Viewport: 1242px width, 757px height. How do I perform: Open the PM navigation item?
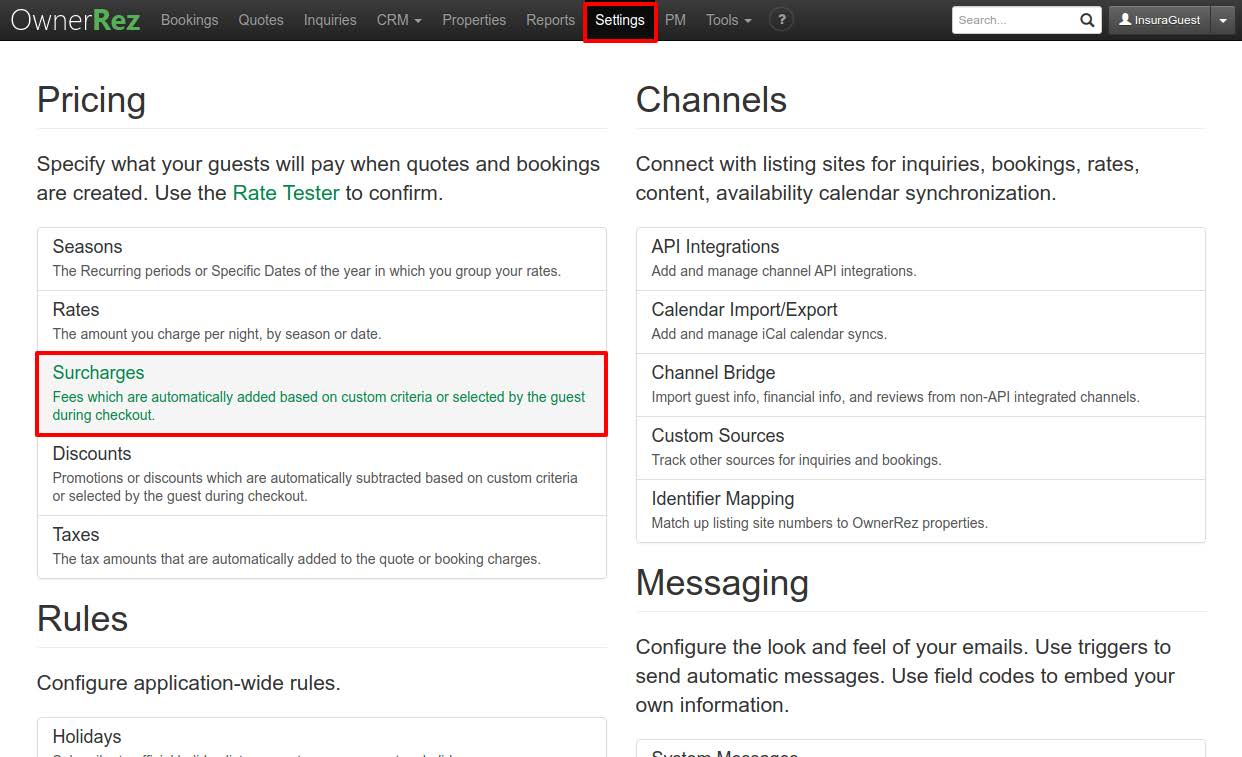(676, 20)
